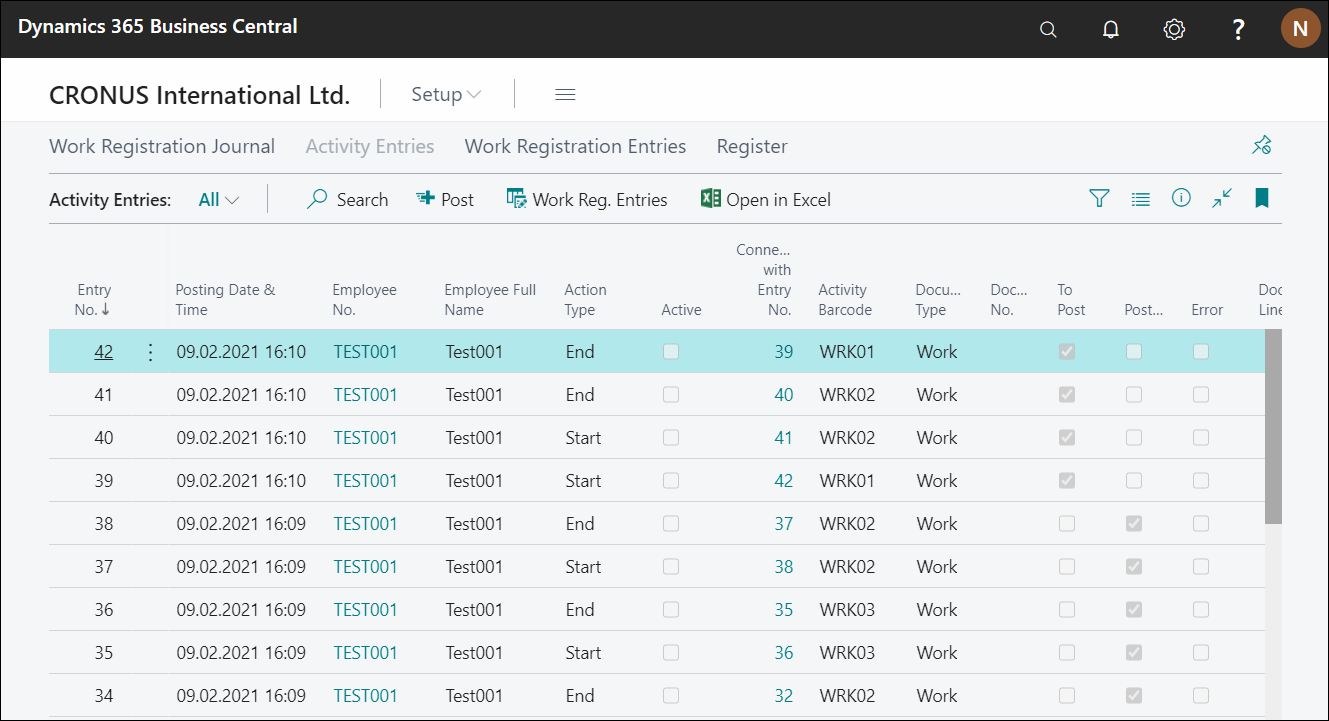Open help question mark
The image size is (1329, 721).
(1238, 29)
